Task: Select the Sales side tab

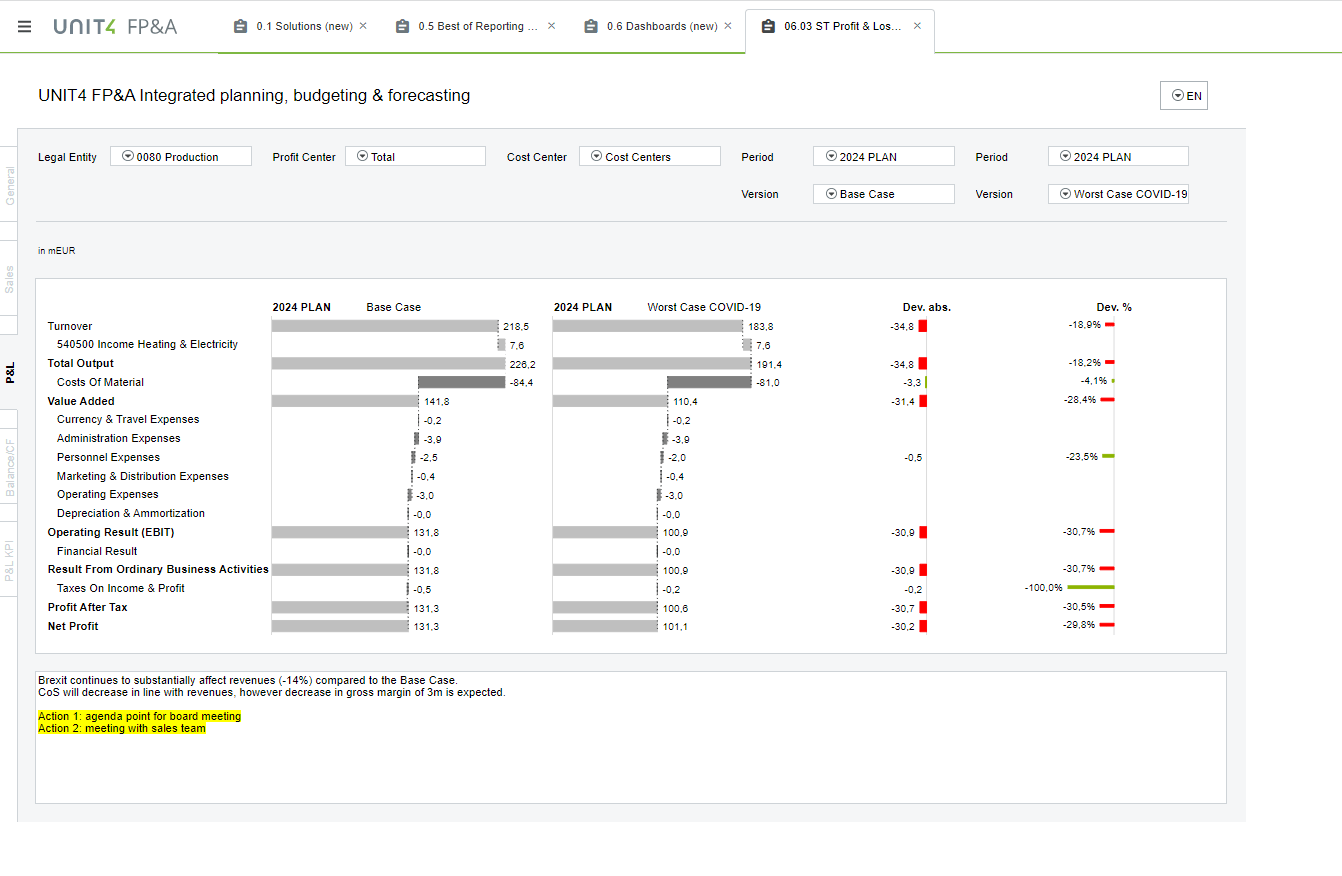Action: [10, 278]
